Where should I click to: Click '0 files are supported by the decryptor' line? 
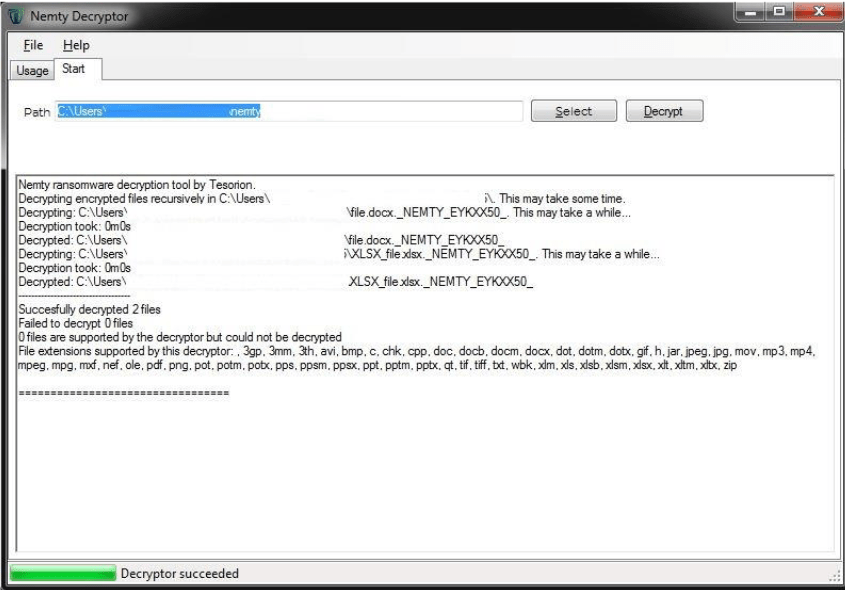click(180, 337)
